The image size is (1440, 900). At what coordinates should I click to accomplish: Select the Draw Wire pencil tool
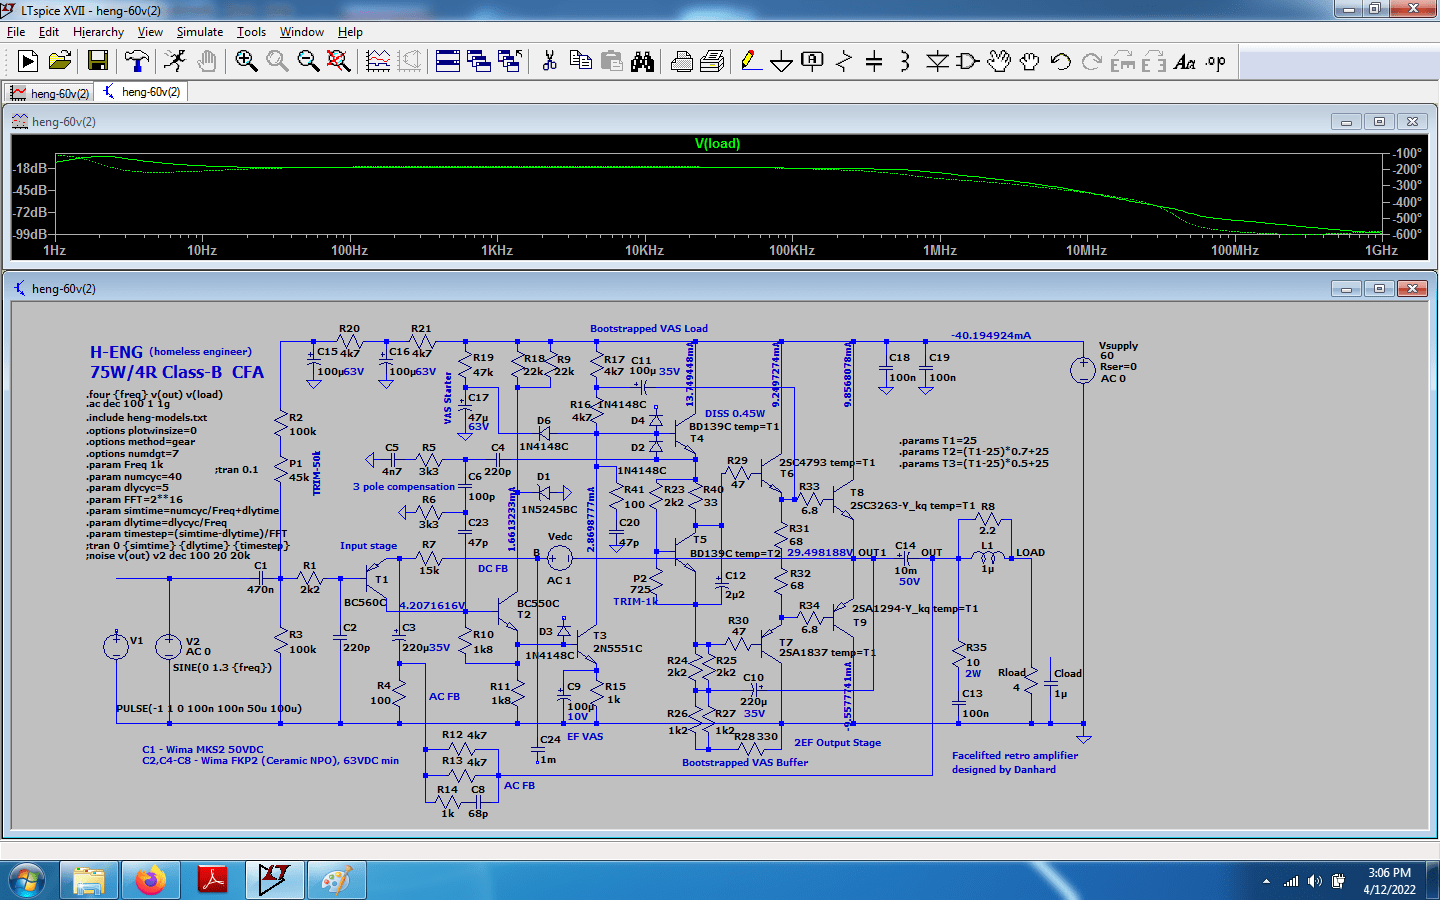click(751, 62)
